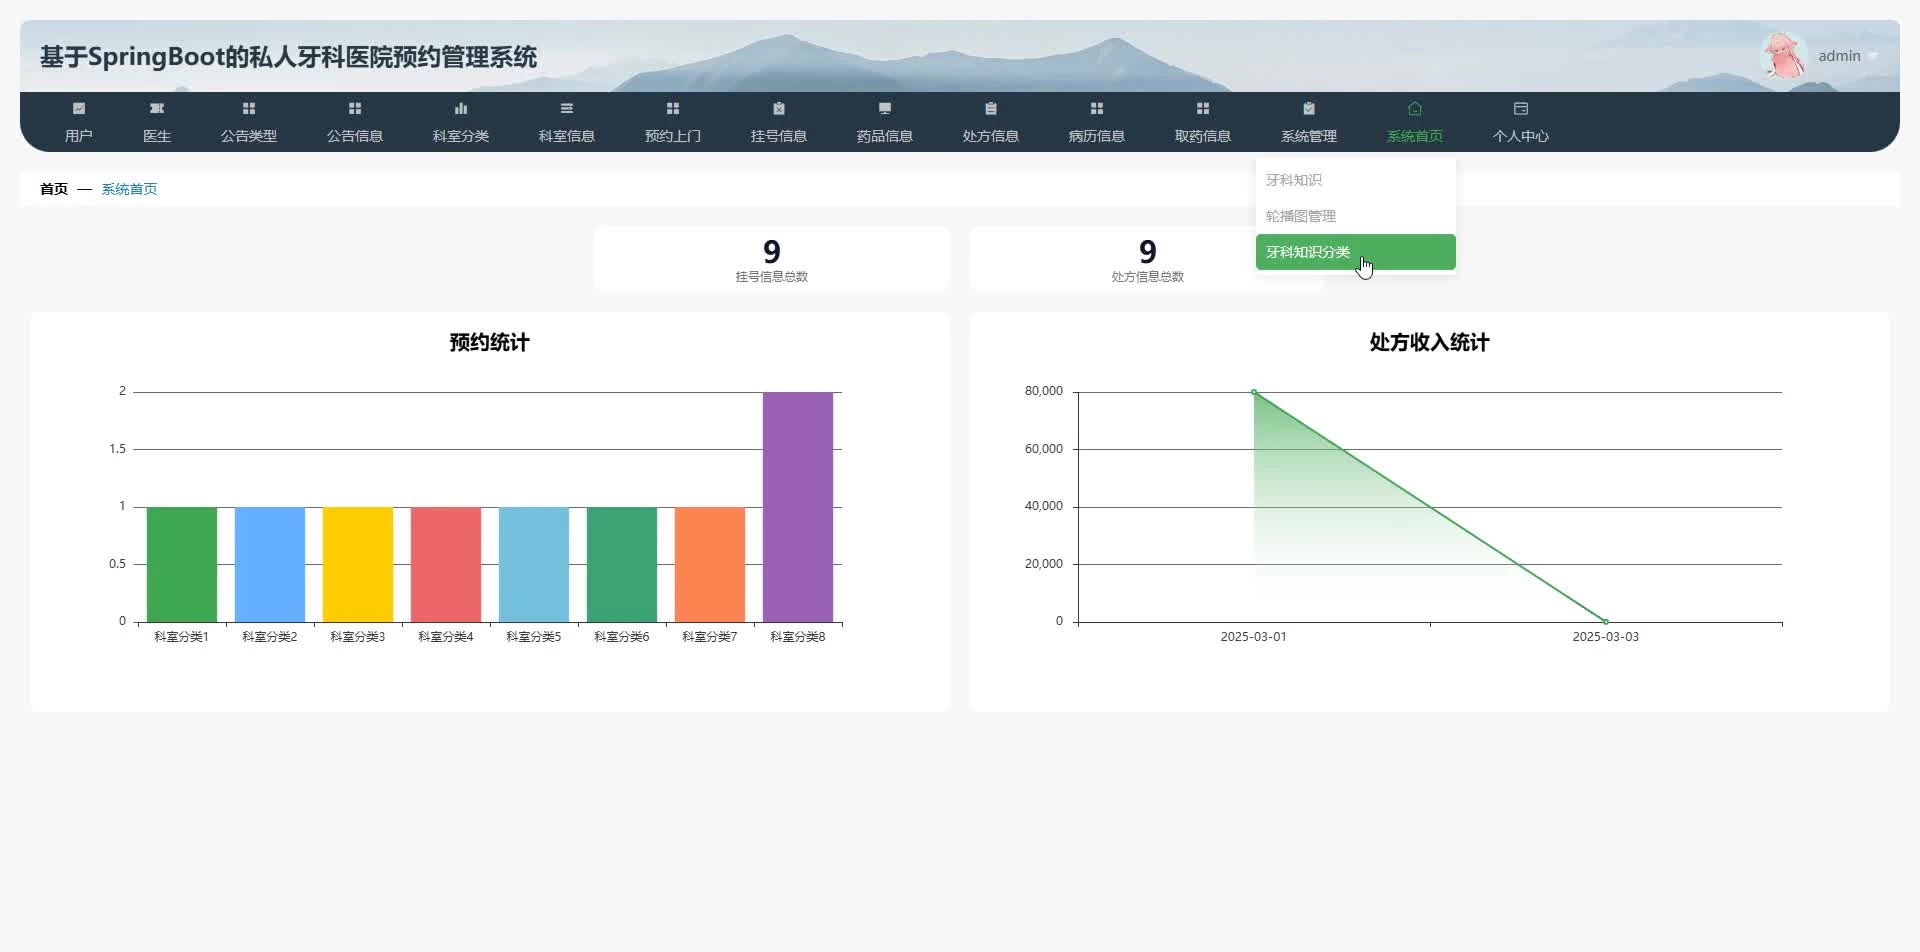This screenshot has width=1920, height=952.
Task: Select the 系统首页 home icon
Action: 1415,108
